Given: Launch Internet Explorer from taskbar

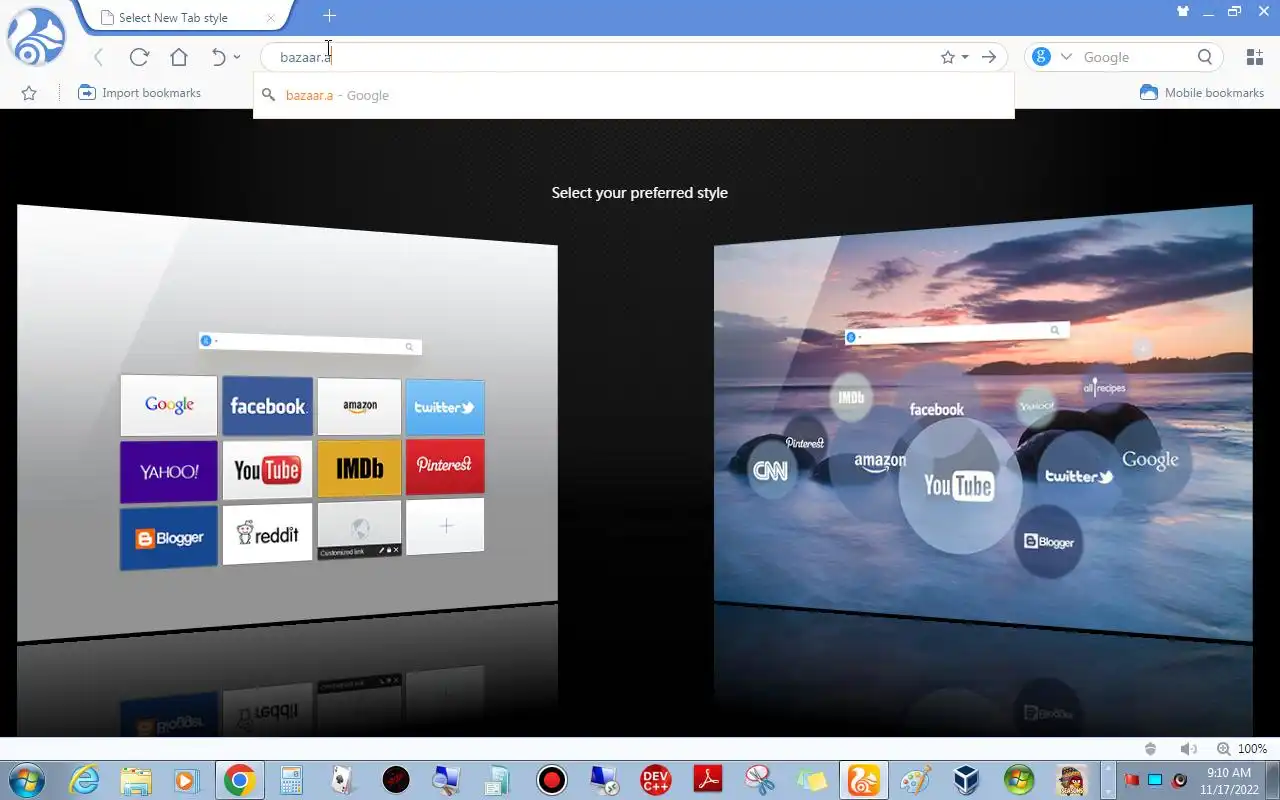Looking at the screenshot, I should click(84, 780).
